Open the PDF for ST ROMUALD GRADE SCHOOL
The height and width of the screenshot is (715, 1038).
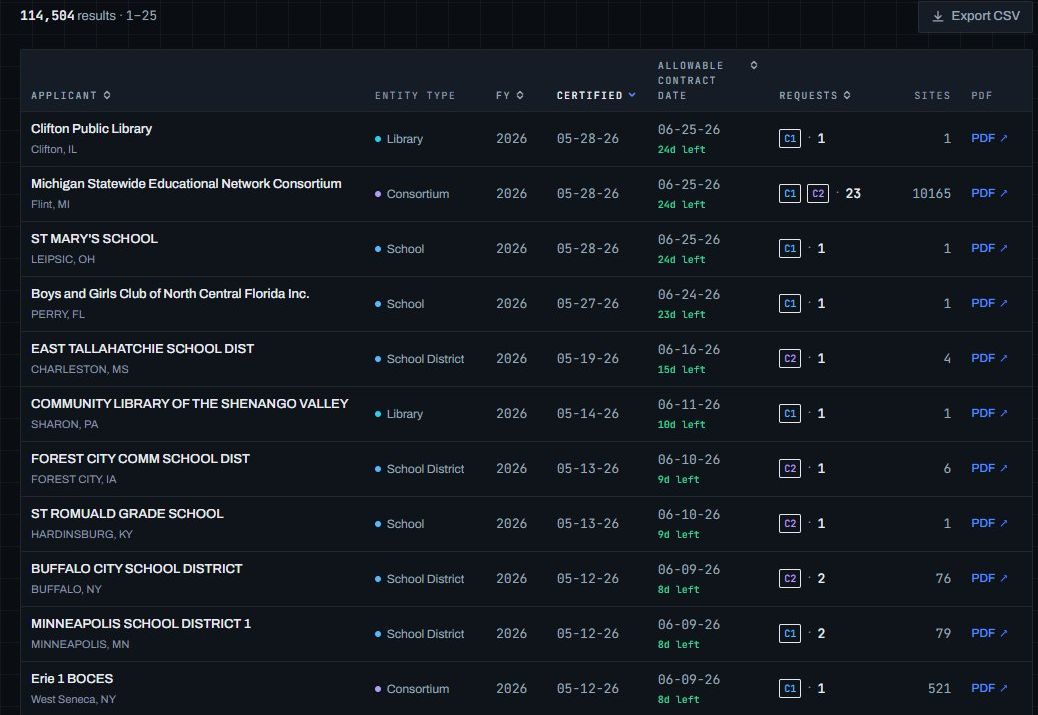click(989, 523)
